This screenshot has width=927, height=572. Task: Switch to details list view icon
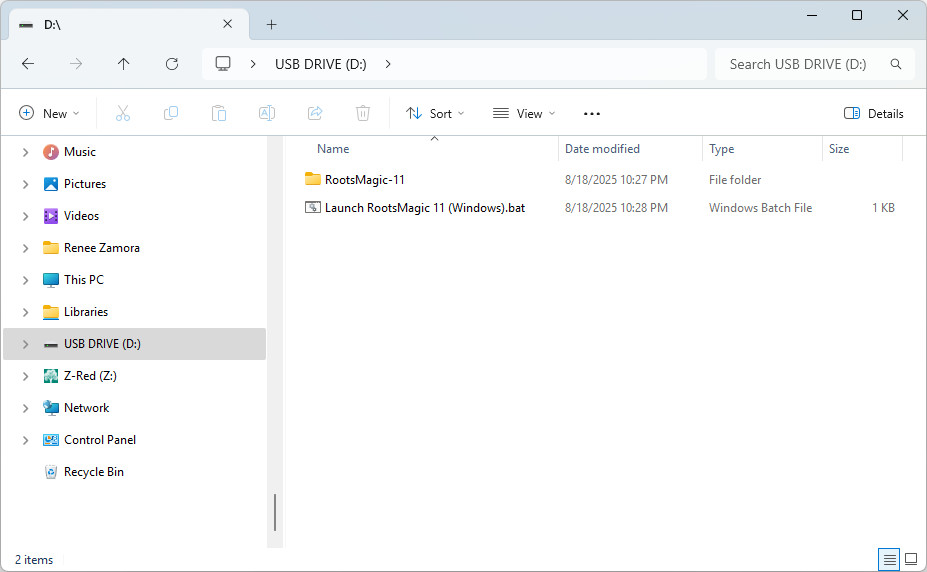point(889,559)
